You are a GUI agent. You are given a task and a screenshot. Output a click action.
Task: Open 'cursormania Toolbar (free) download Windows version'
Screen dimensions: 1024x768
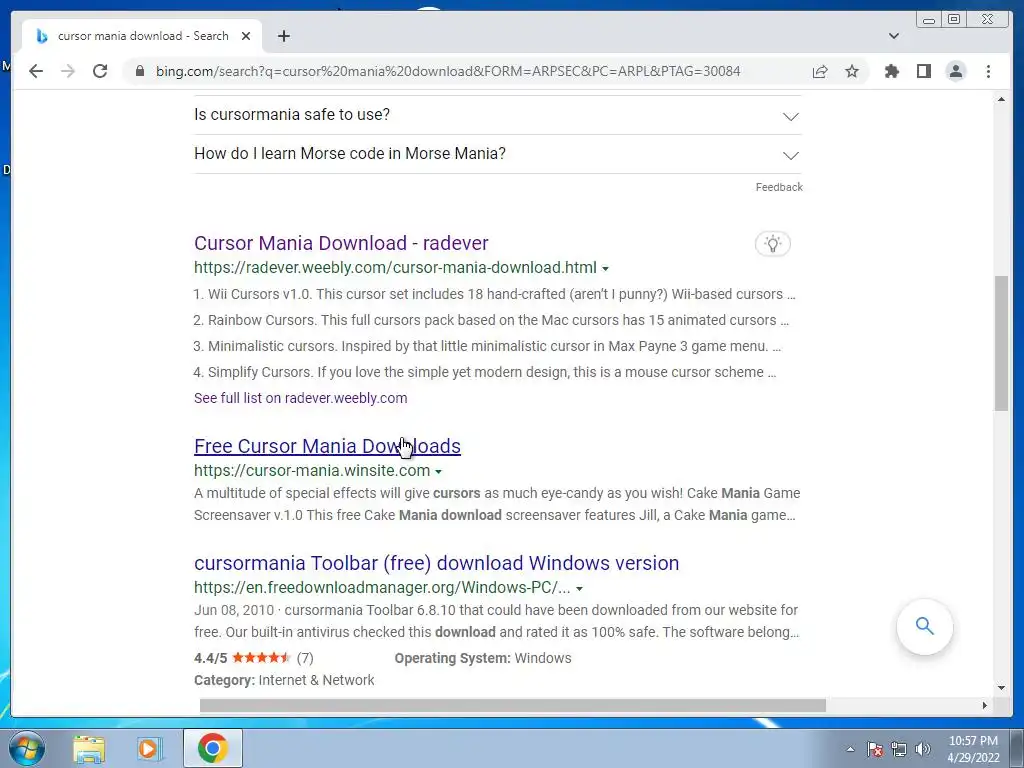click(x=436, y=563)
